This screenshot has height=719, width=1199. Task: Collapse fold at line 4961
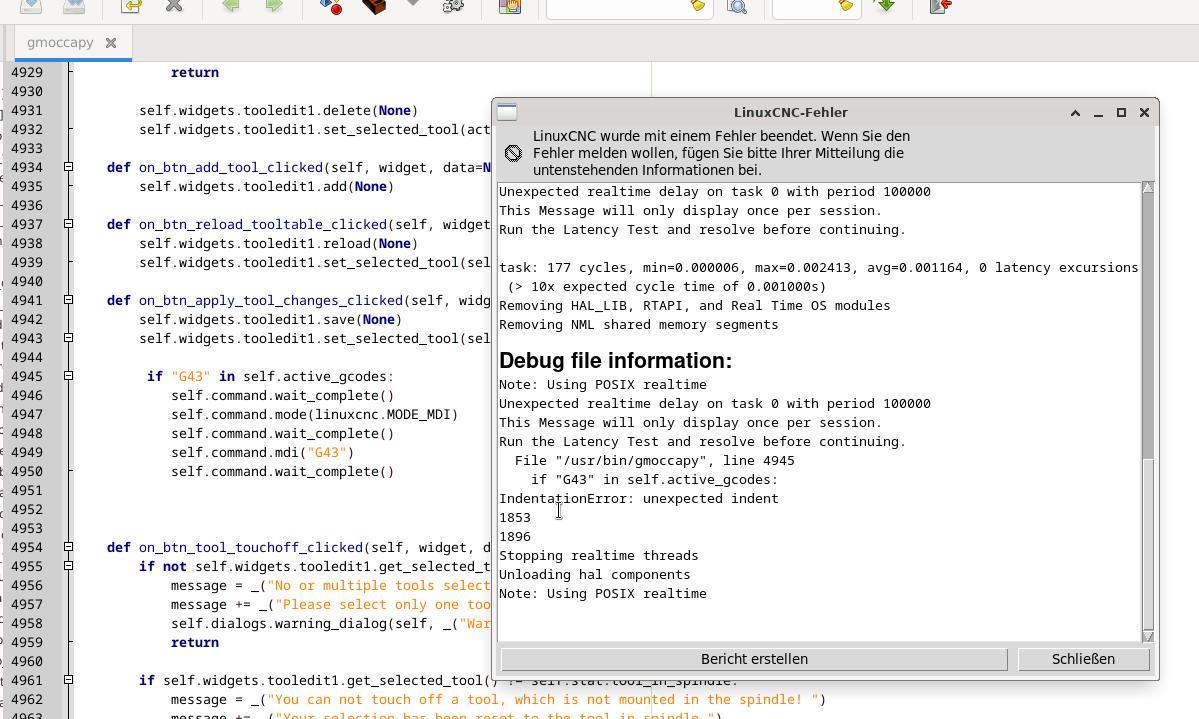click(68, 680)
